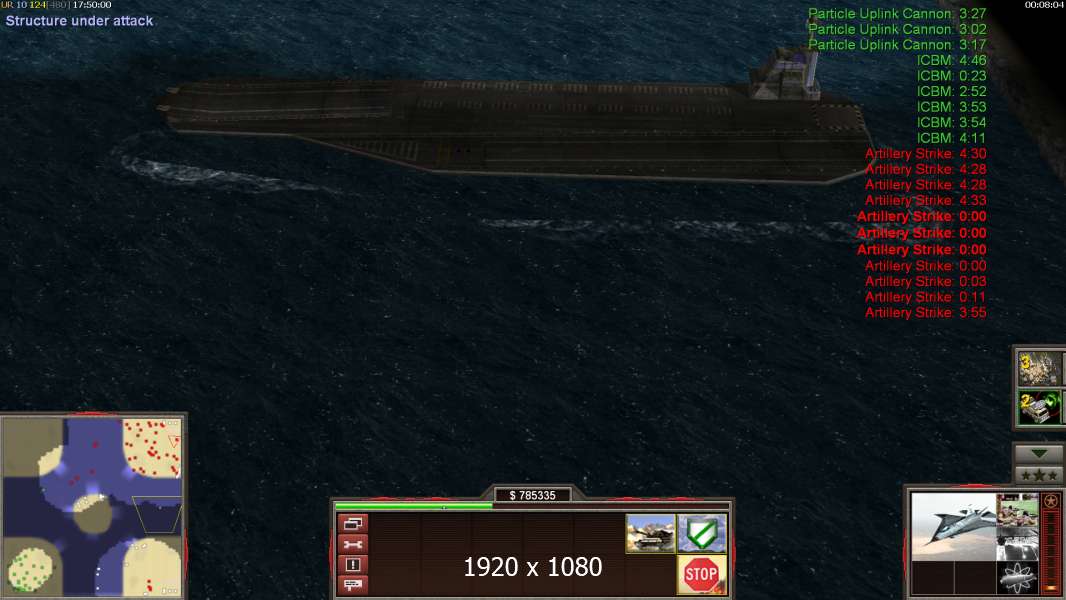Click the star emblem above power meter
Viewport: 1066px width, 600px height.
(1051, 501)
